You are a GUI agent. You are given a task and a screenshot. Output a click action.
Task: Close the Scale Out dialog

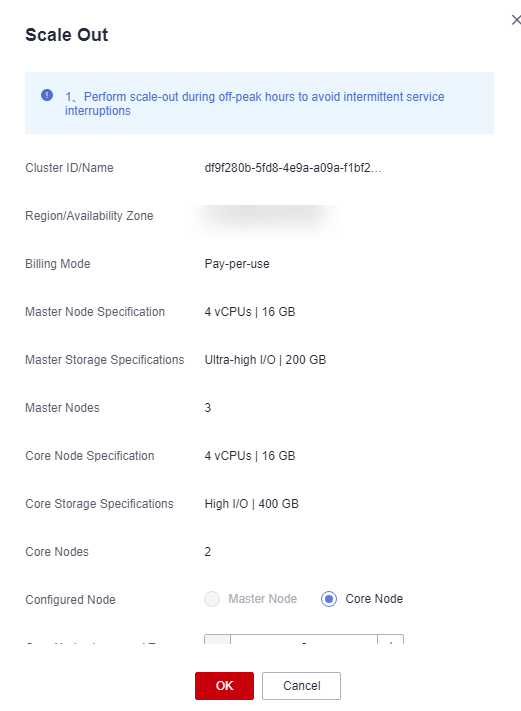516,20
